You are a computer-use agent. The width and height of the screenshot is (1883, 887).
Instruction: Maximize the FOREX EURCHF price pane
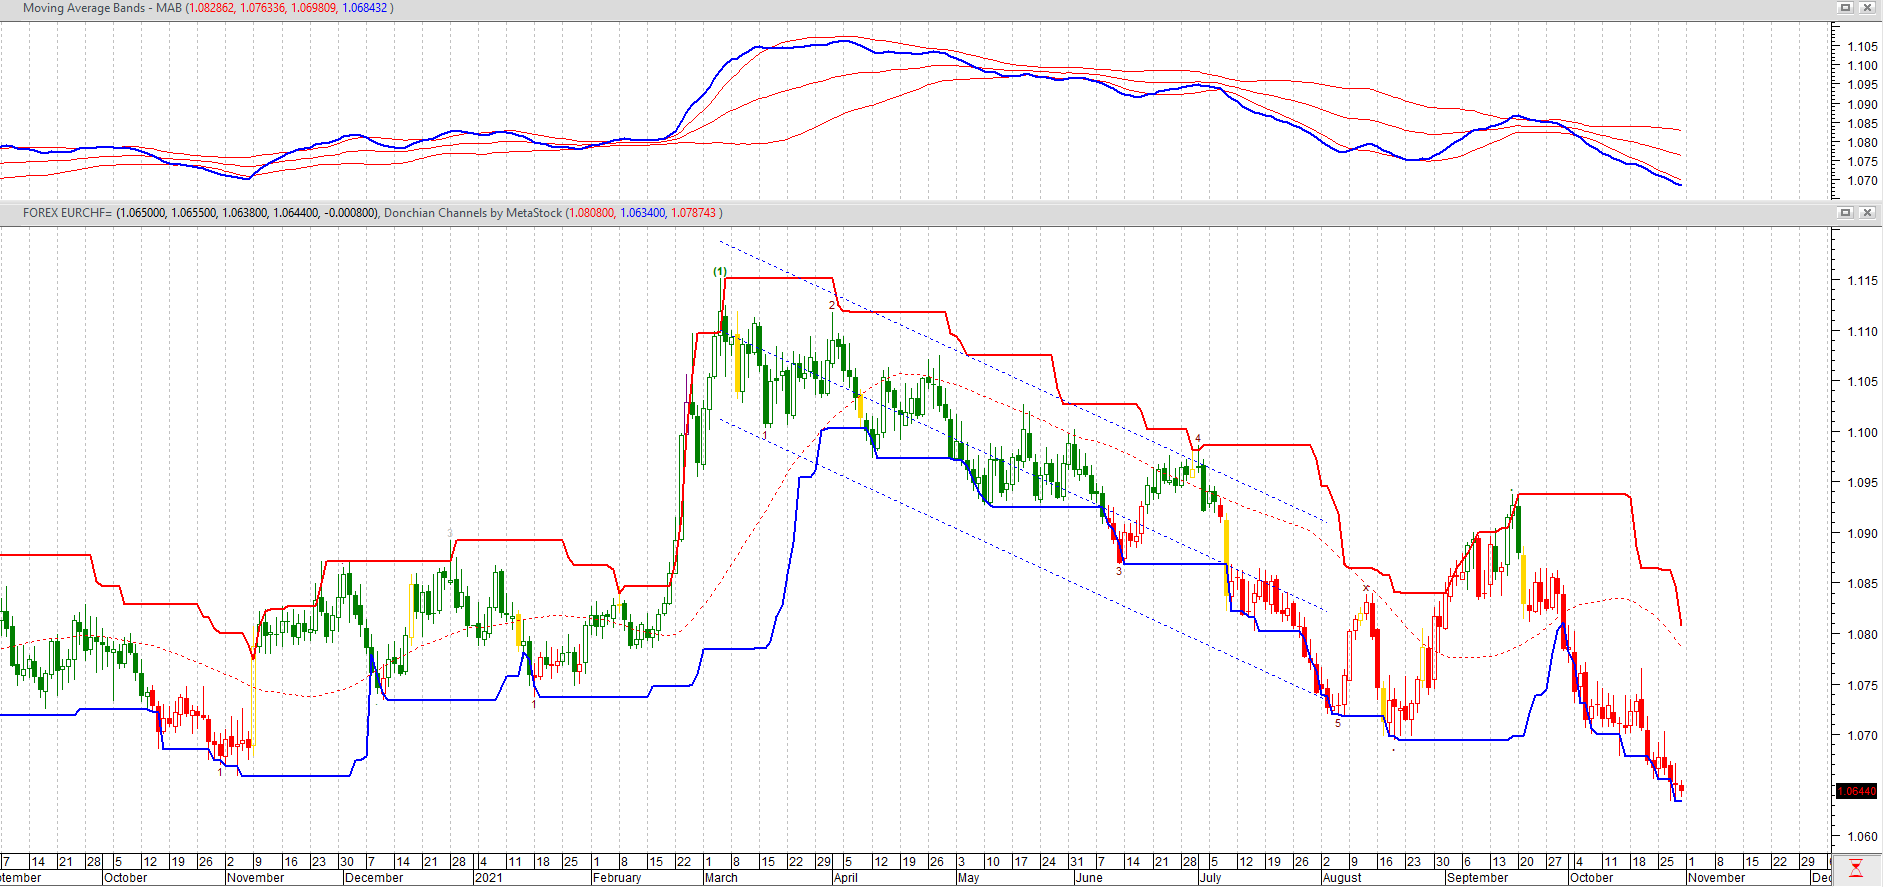coord(1845,212)
